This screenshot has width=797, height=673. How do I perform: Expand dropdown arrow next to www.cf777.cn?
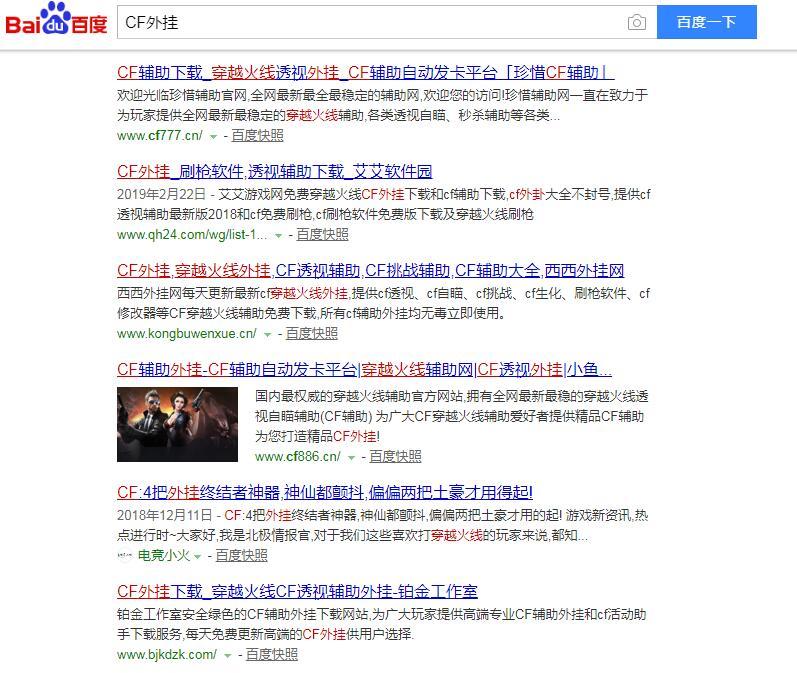[x=213, y=137]
